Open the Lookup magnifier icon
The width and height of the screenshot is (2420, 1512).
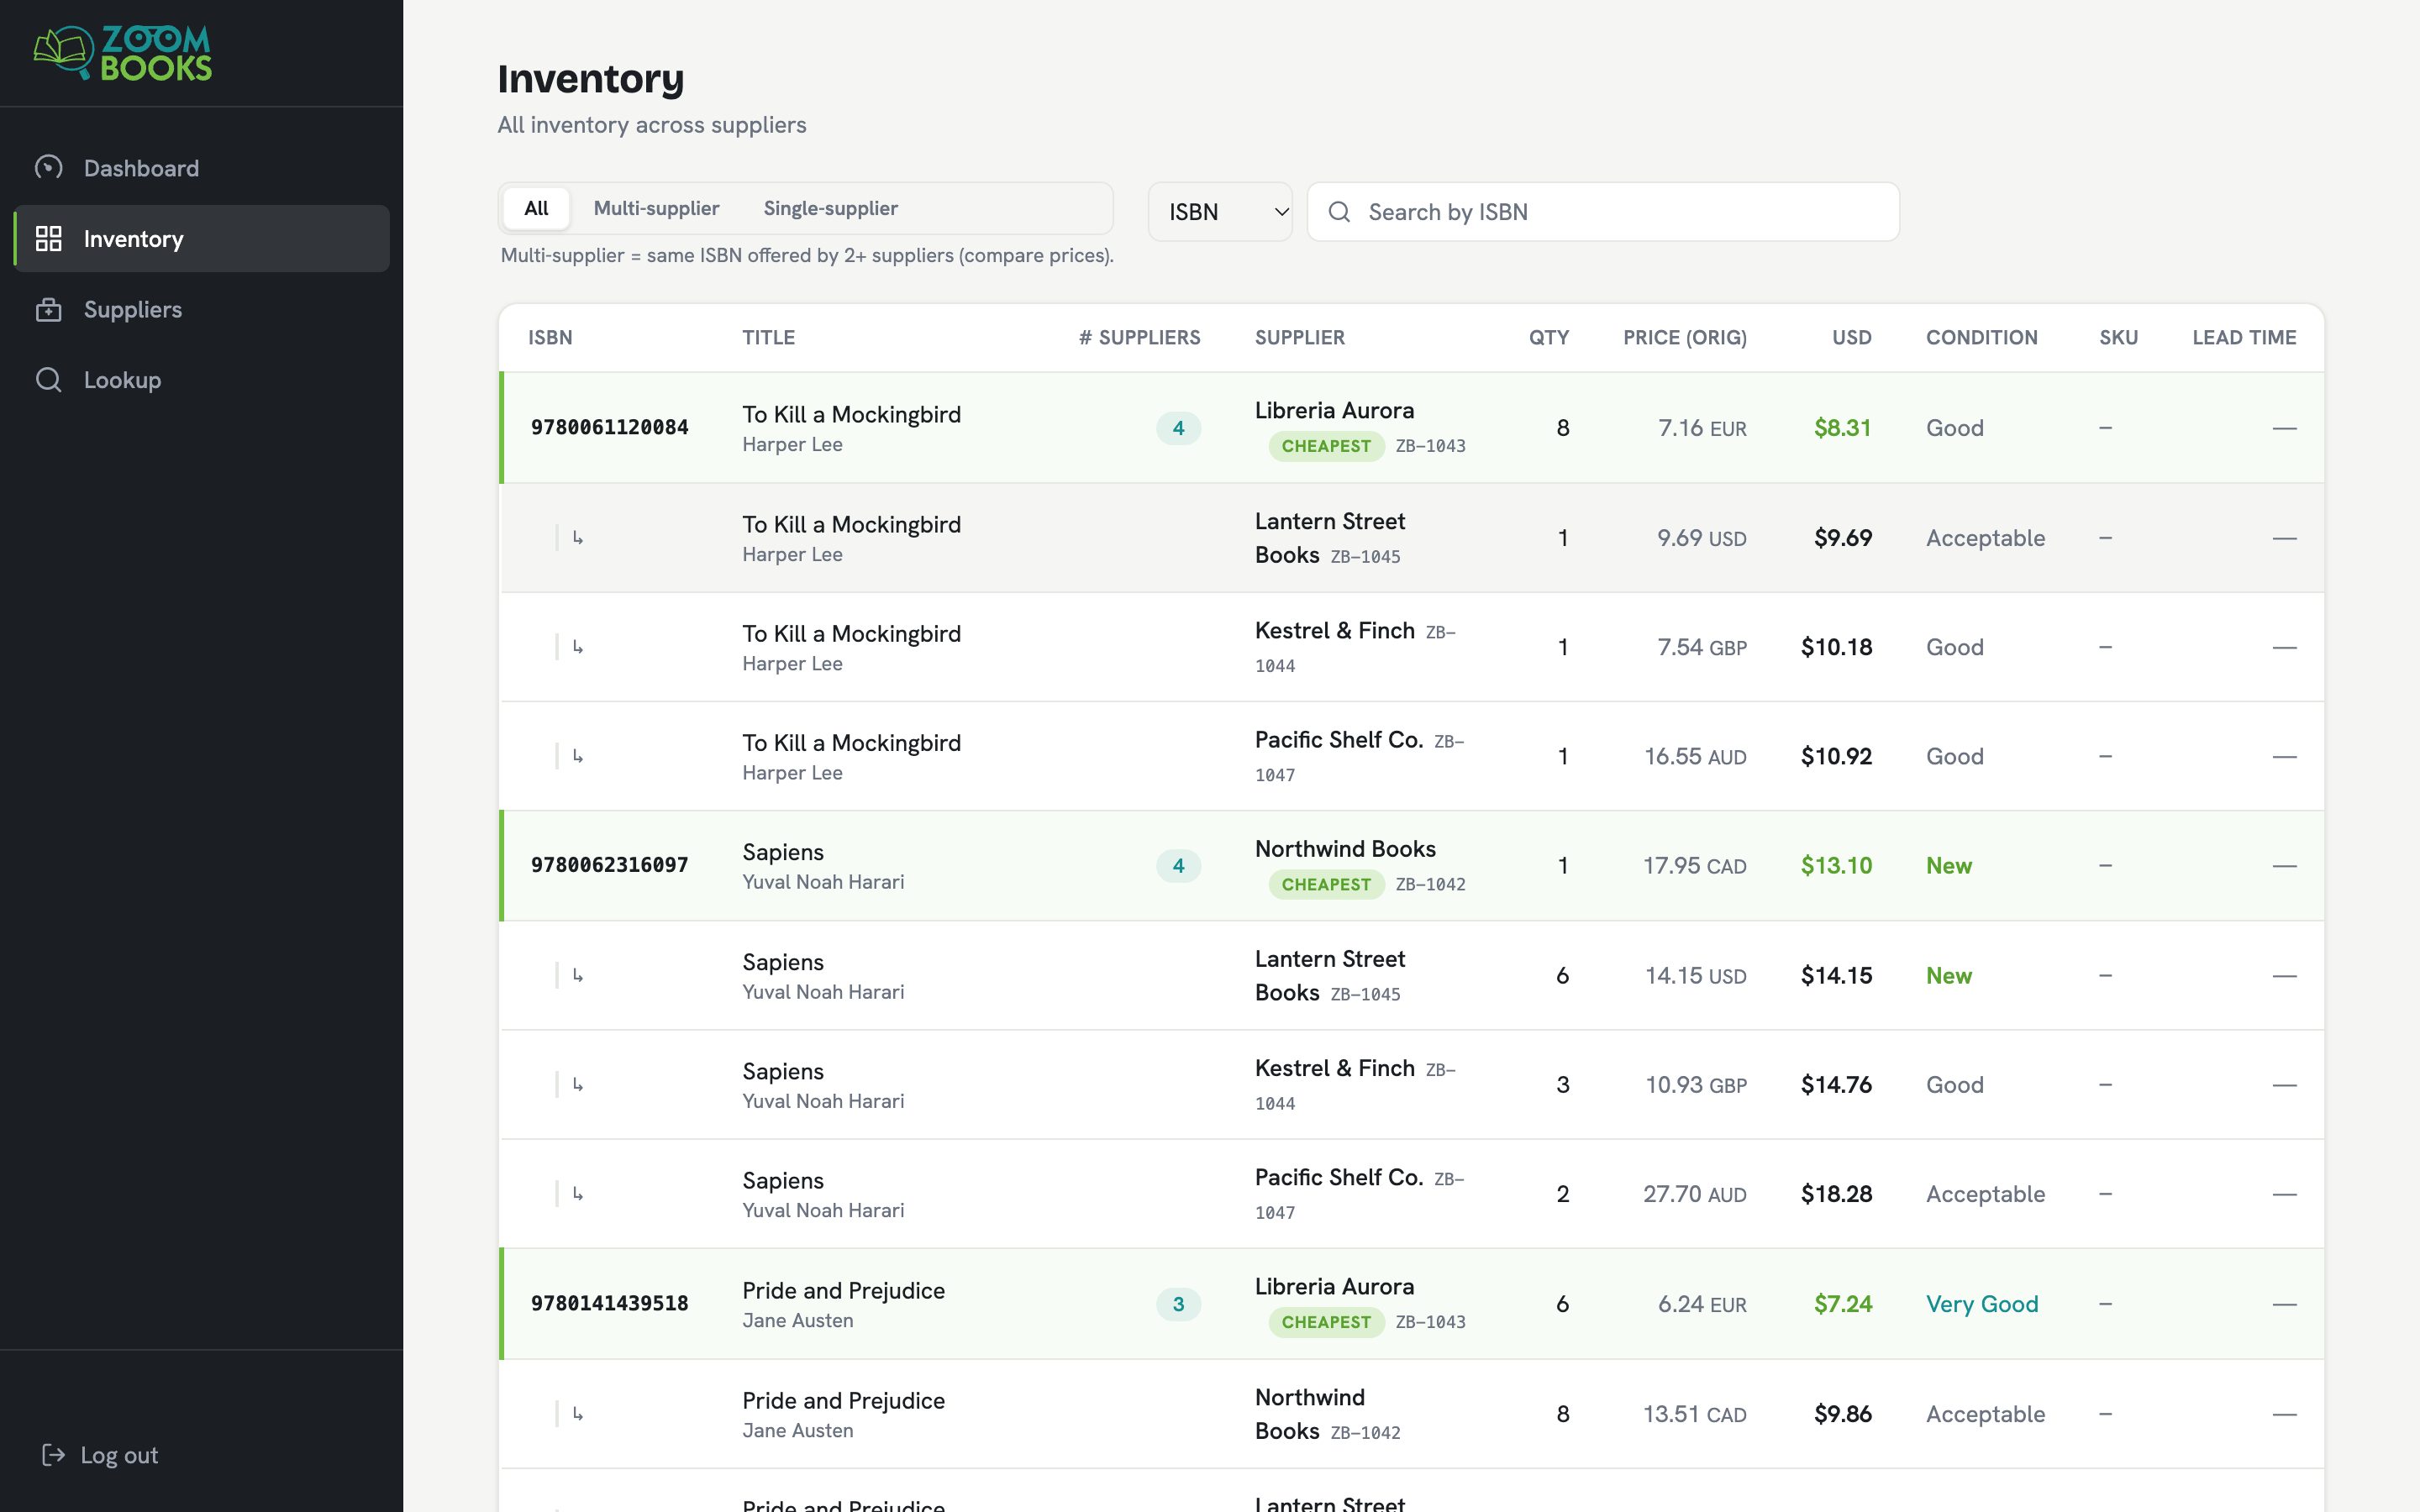(x=48, y=380)
